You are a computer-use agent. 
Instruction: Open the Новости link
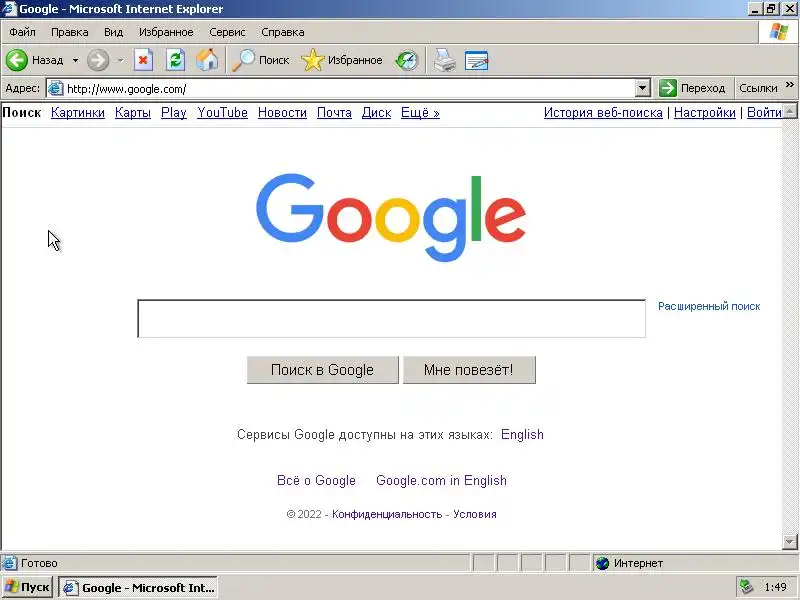pos(282,113)
